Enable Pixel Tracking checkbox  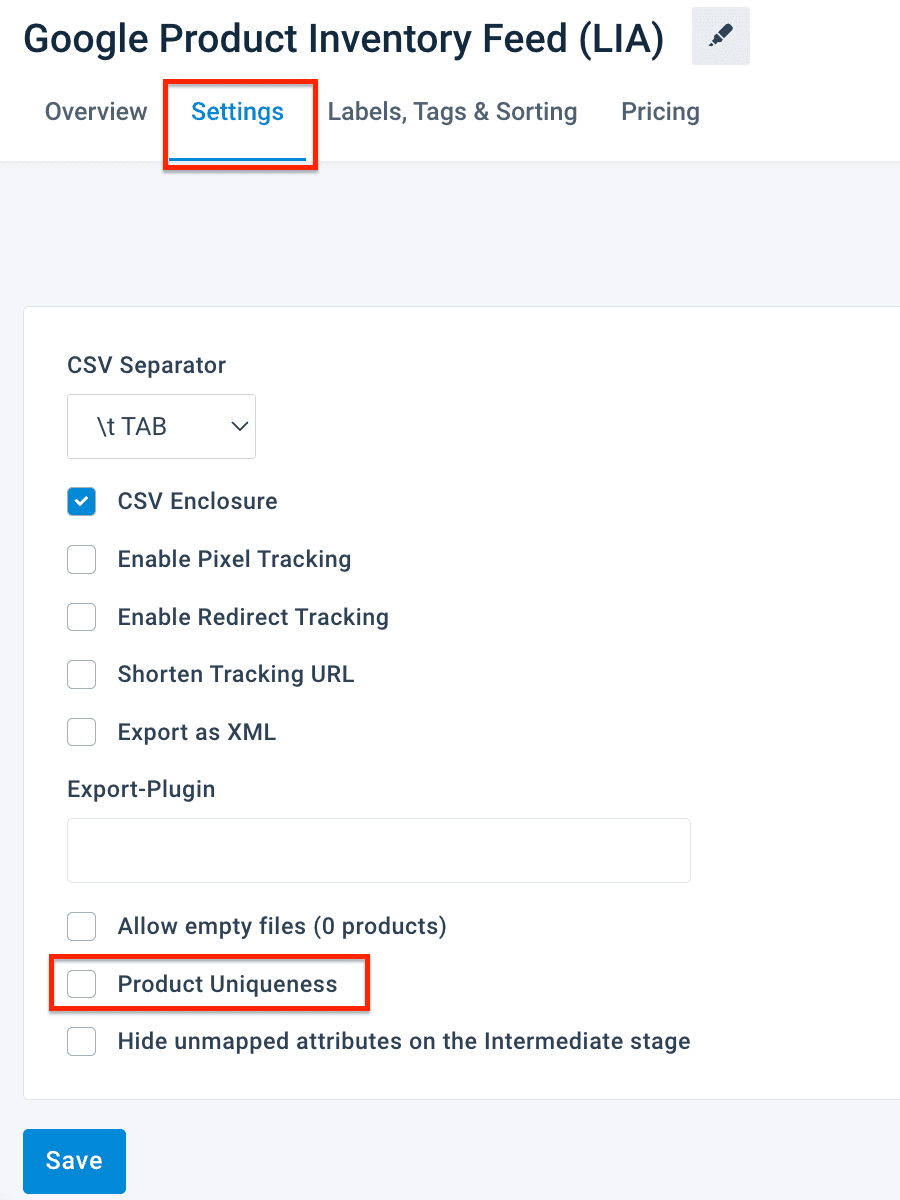(x=82, y=560)
